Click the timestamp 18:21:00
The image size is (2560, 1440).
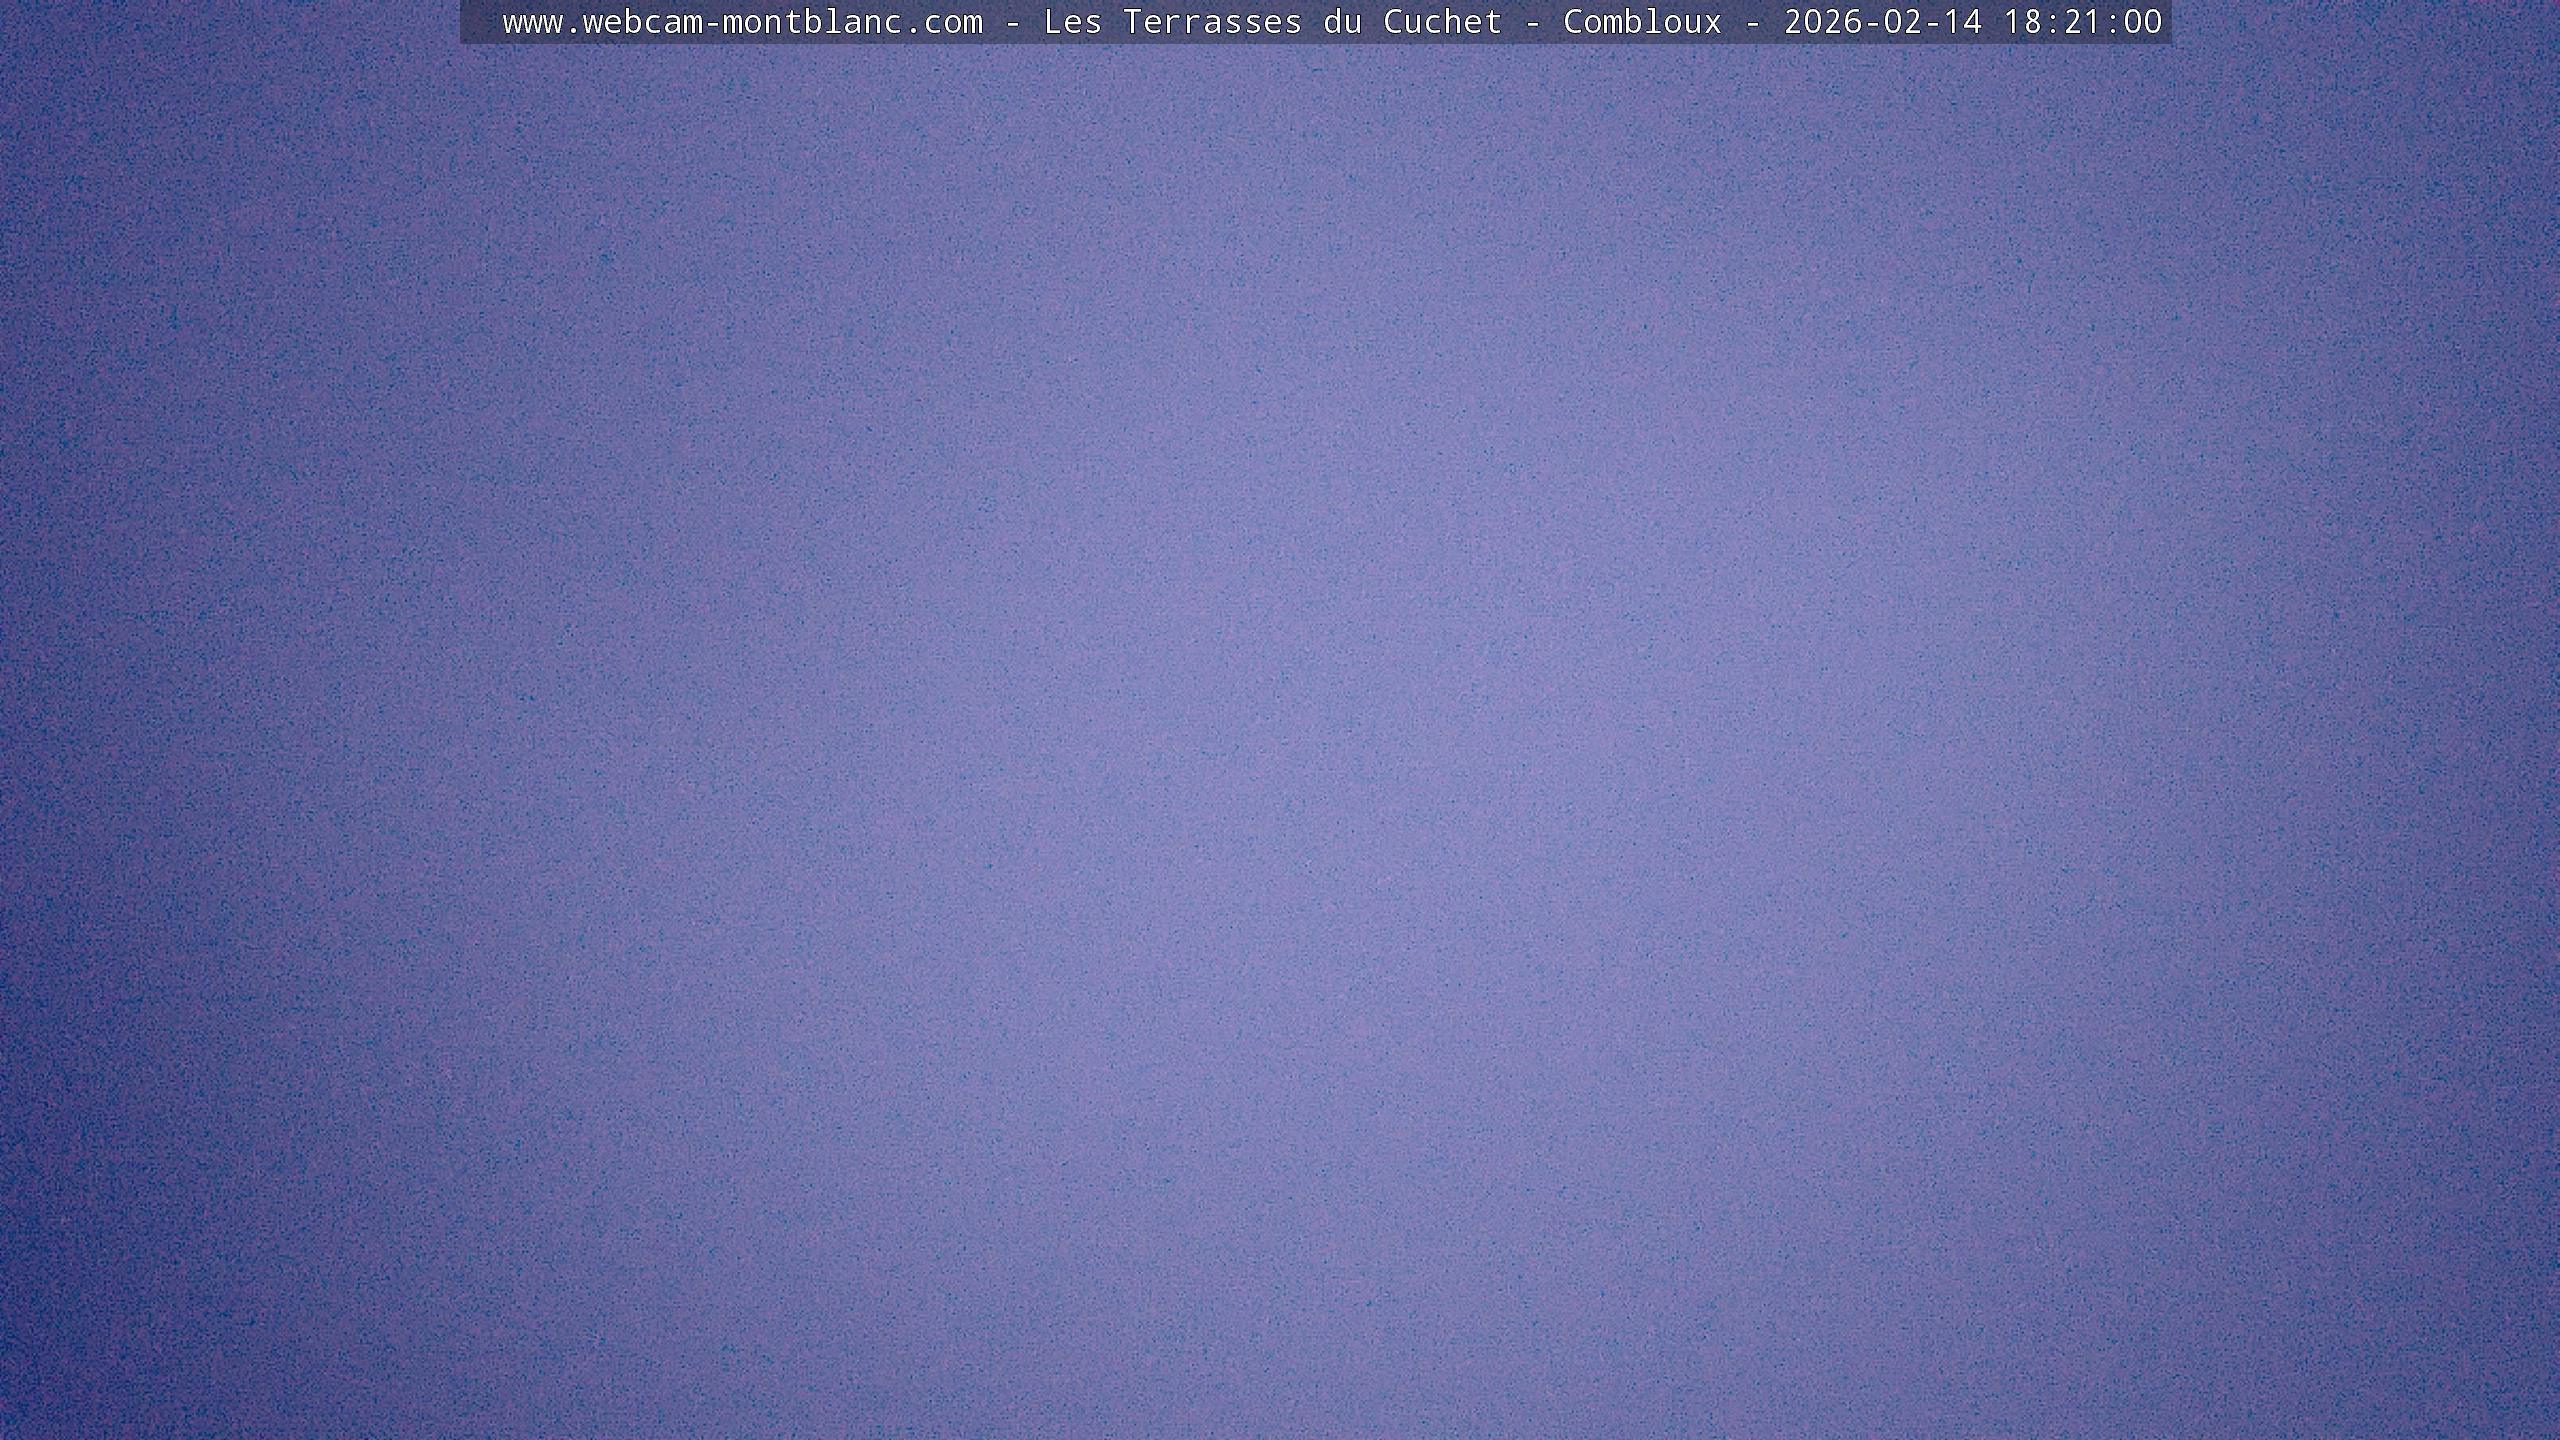[x=2083, y=22]
